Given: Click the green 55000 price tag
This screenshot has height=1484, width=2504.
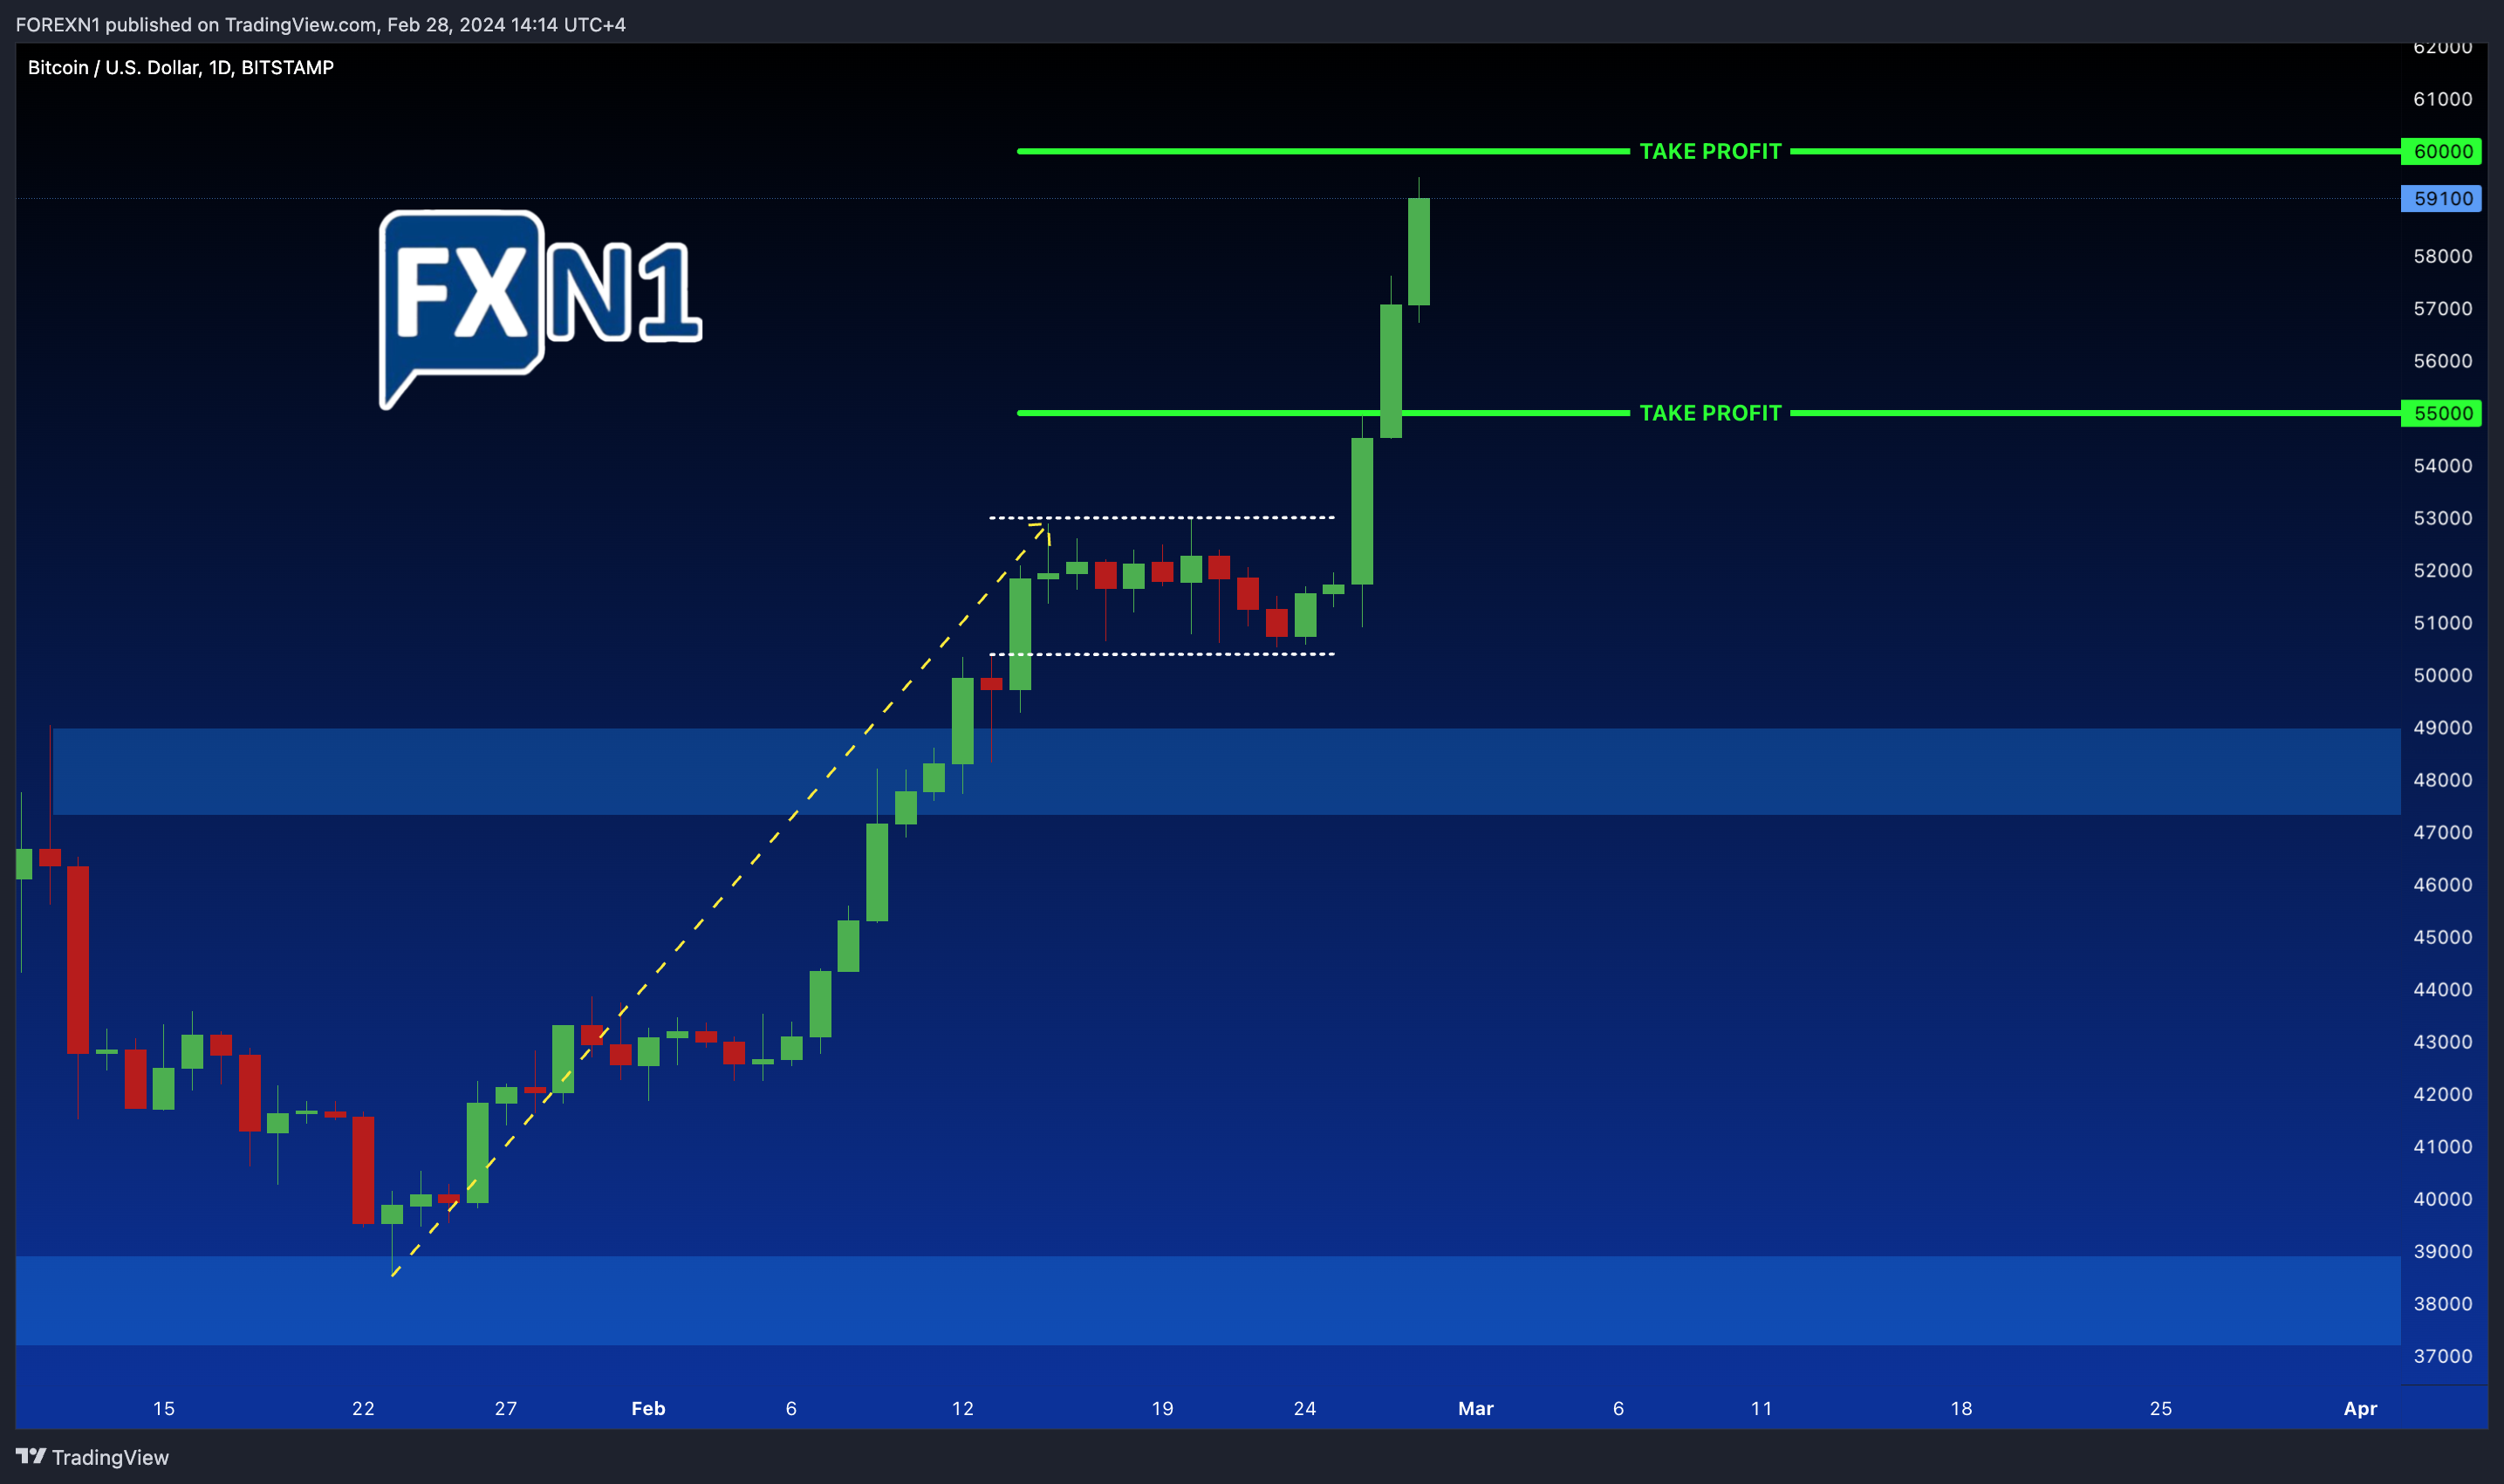Looking at the screenshot, I should 2441,413.
